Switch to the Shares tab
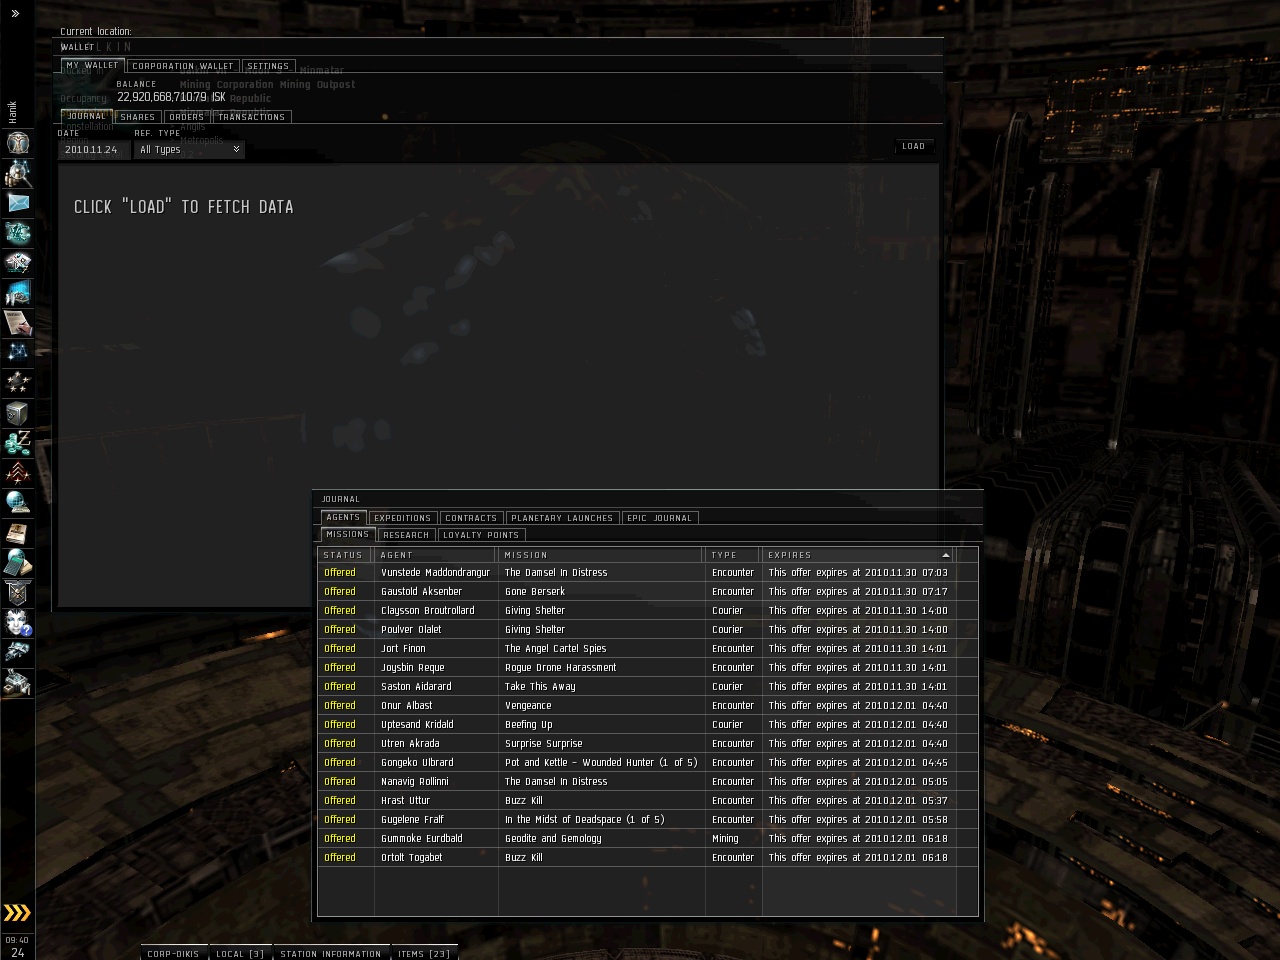Viewport: 1280px width, 960px height. (138, 117)
